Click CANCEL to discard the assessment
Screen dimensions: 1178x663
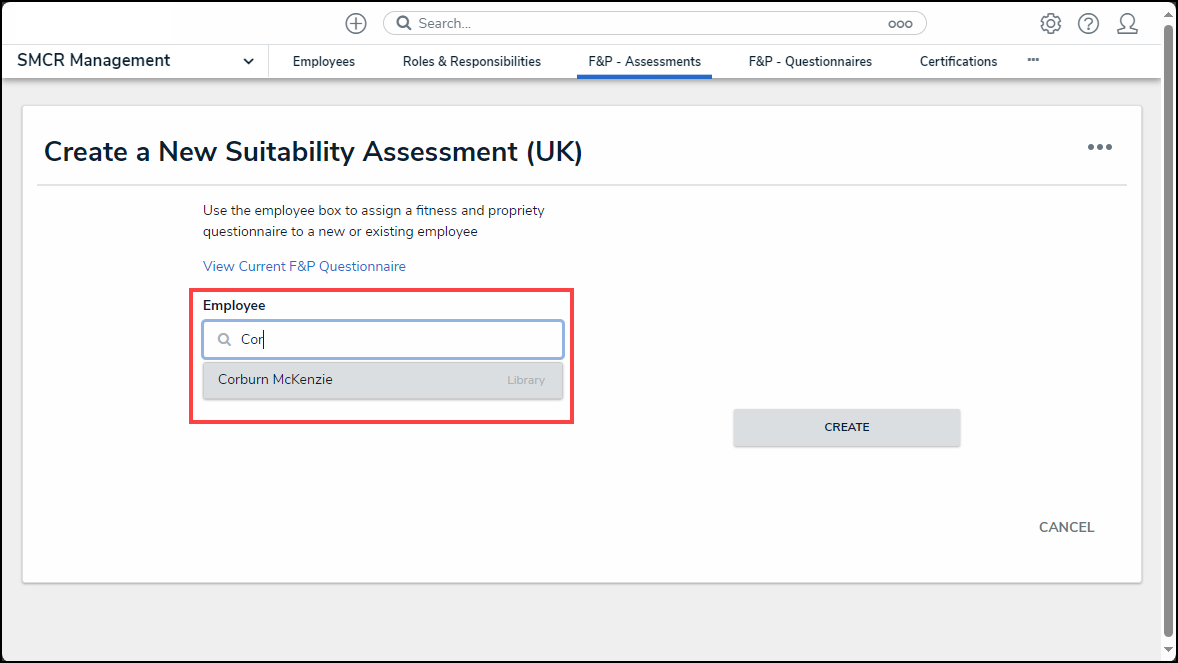(x=1066, y=527)
